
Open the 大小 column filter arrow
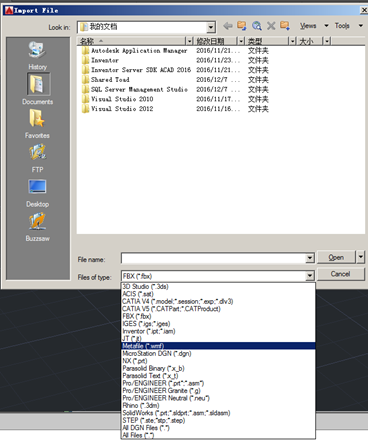point(327,41)
